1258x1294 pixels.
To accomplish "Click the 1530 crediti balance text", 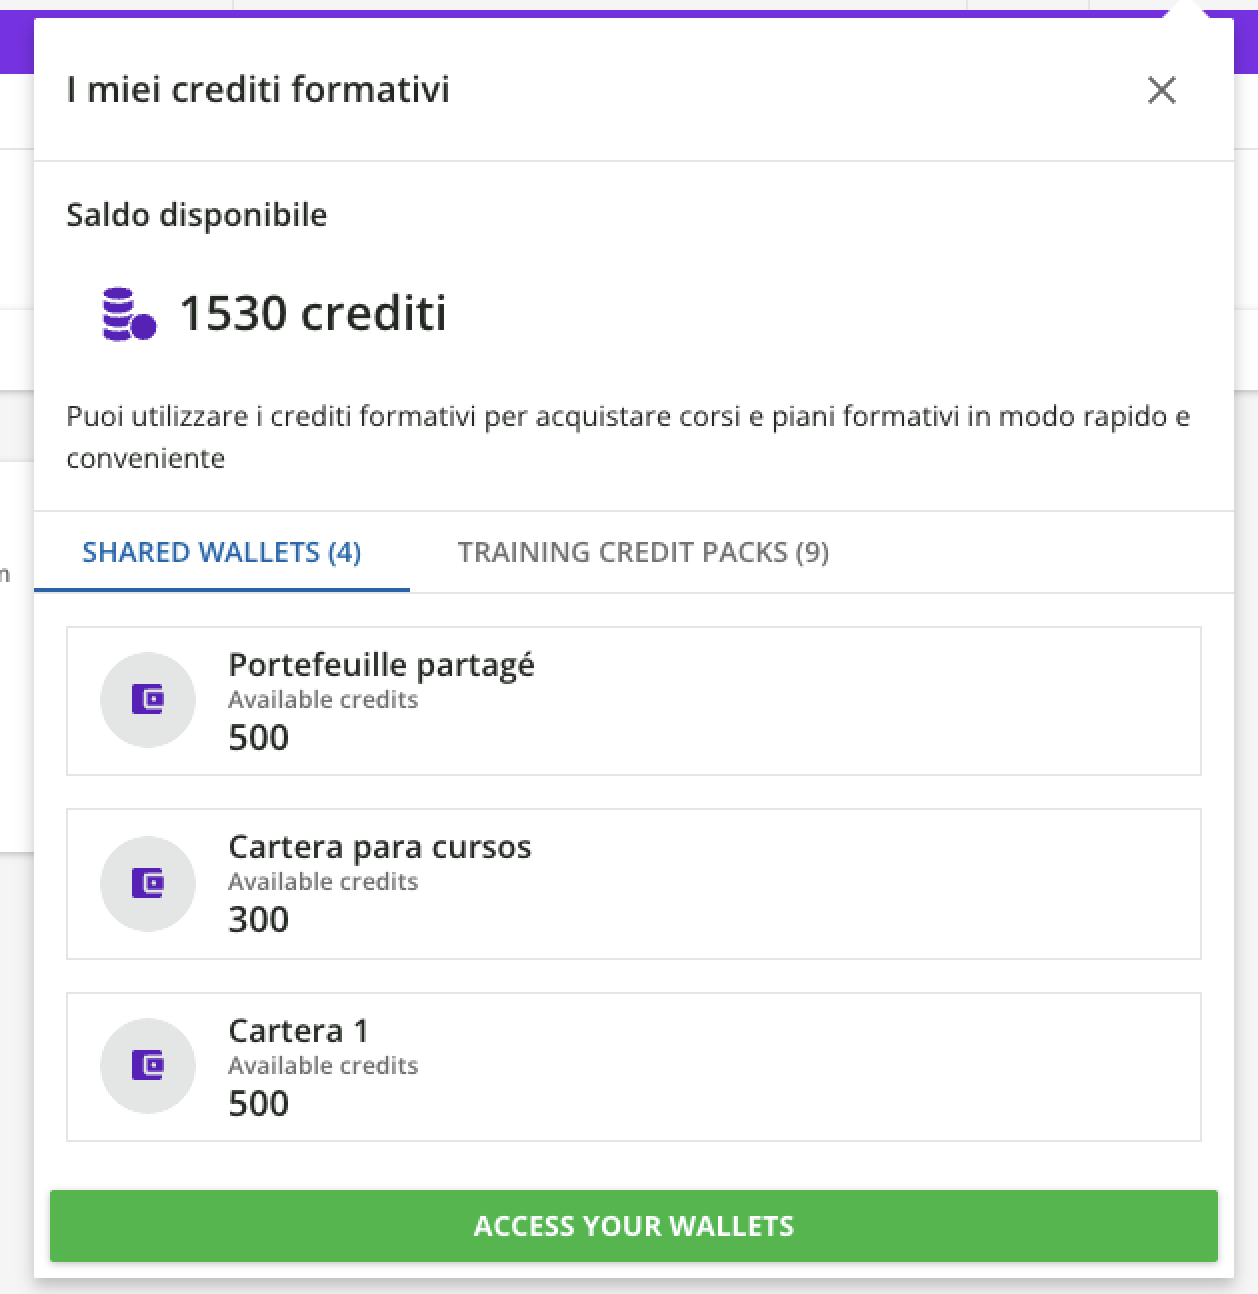I will (312, 313).
